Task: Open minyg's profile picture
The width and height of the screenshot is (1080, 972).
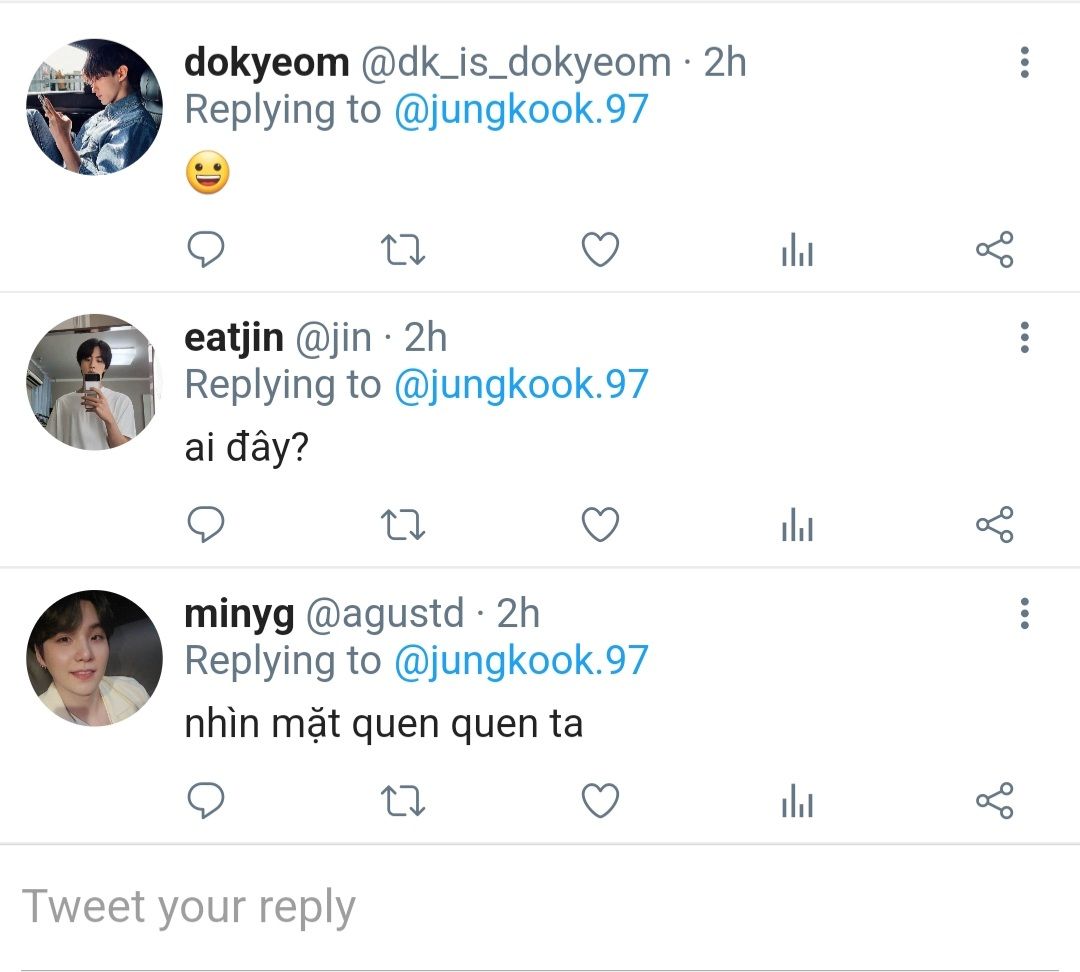Action: 94,658
